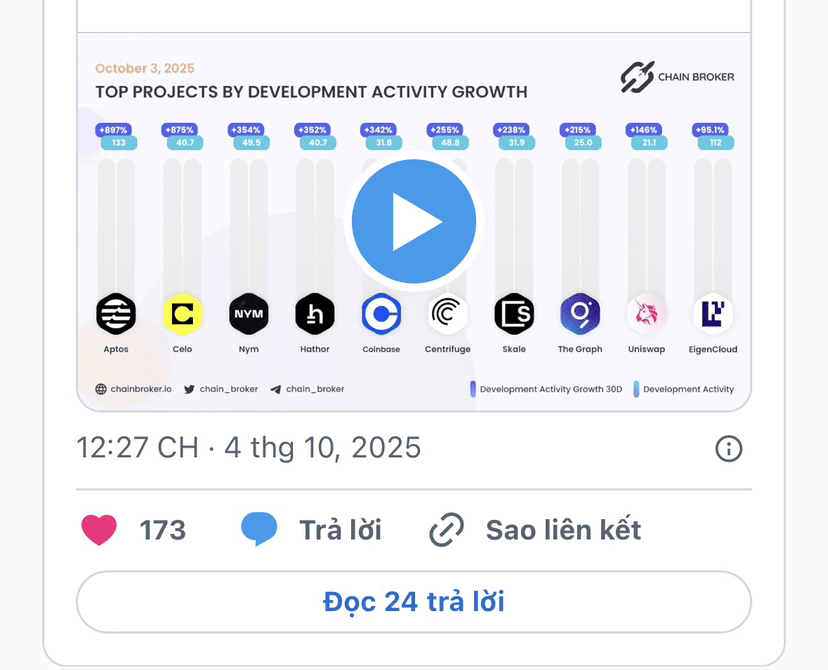Click the EigenCloud logo icon
828x670 pixels.
coord(713,314)
